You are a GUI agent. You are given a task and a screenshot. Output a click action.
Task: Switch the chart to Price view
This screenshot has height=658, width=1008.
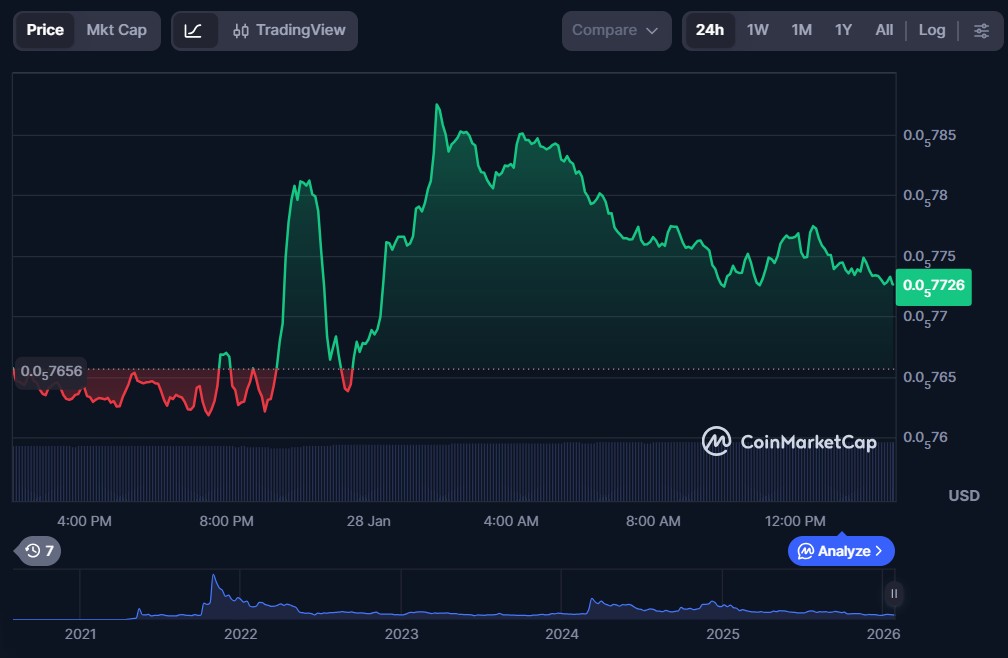[45, 30]
